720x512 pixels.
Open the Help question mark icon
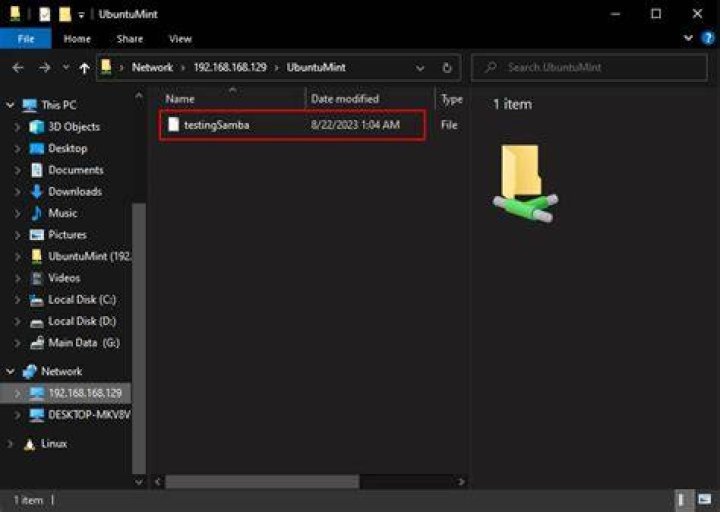[708, 38]
